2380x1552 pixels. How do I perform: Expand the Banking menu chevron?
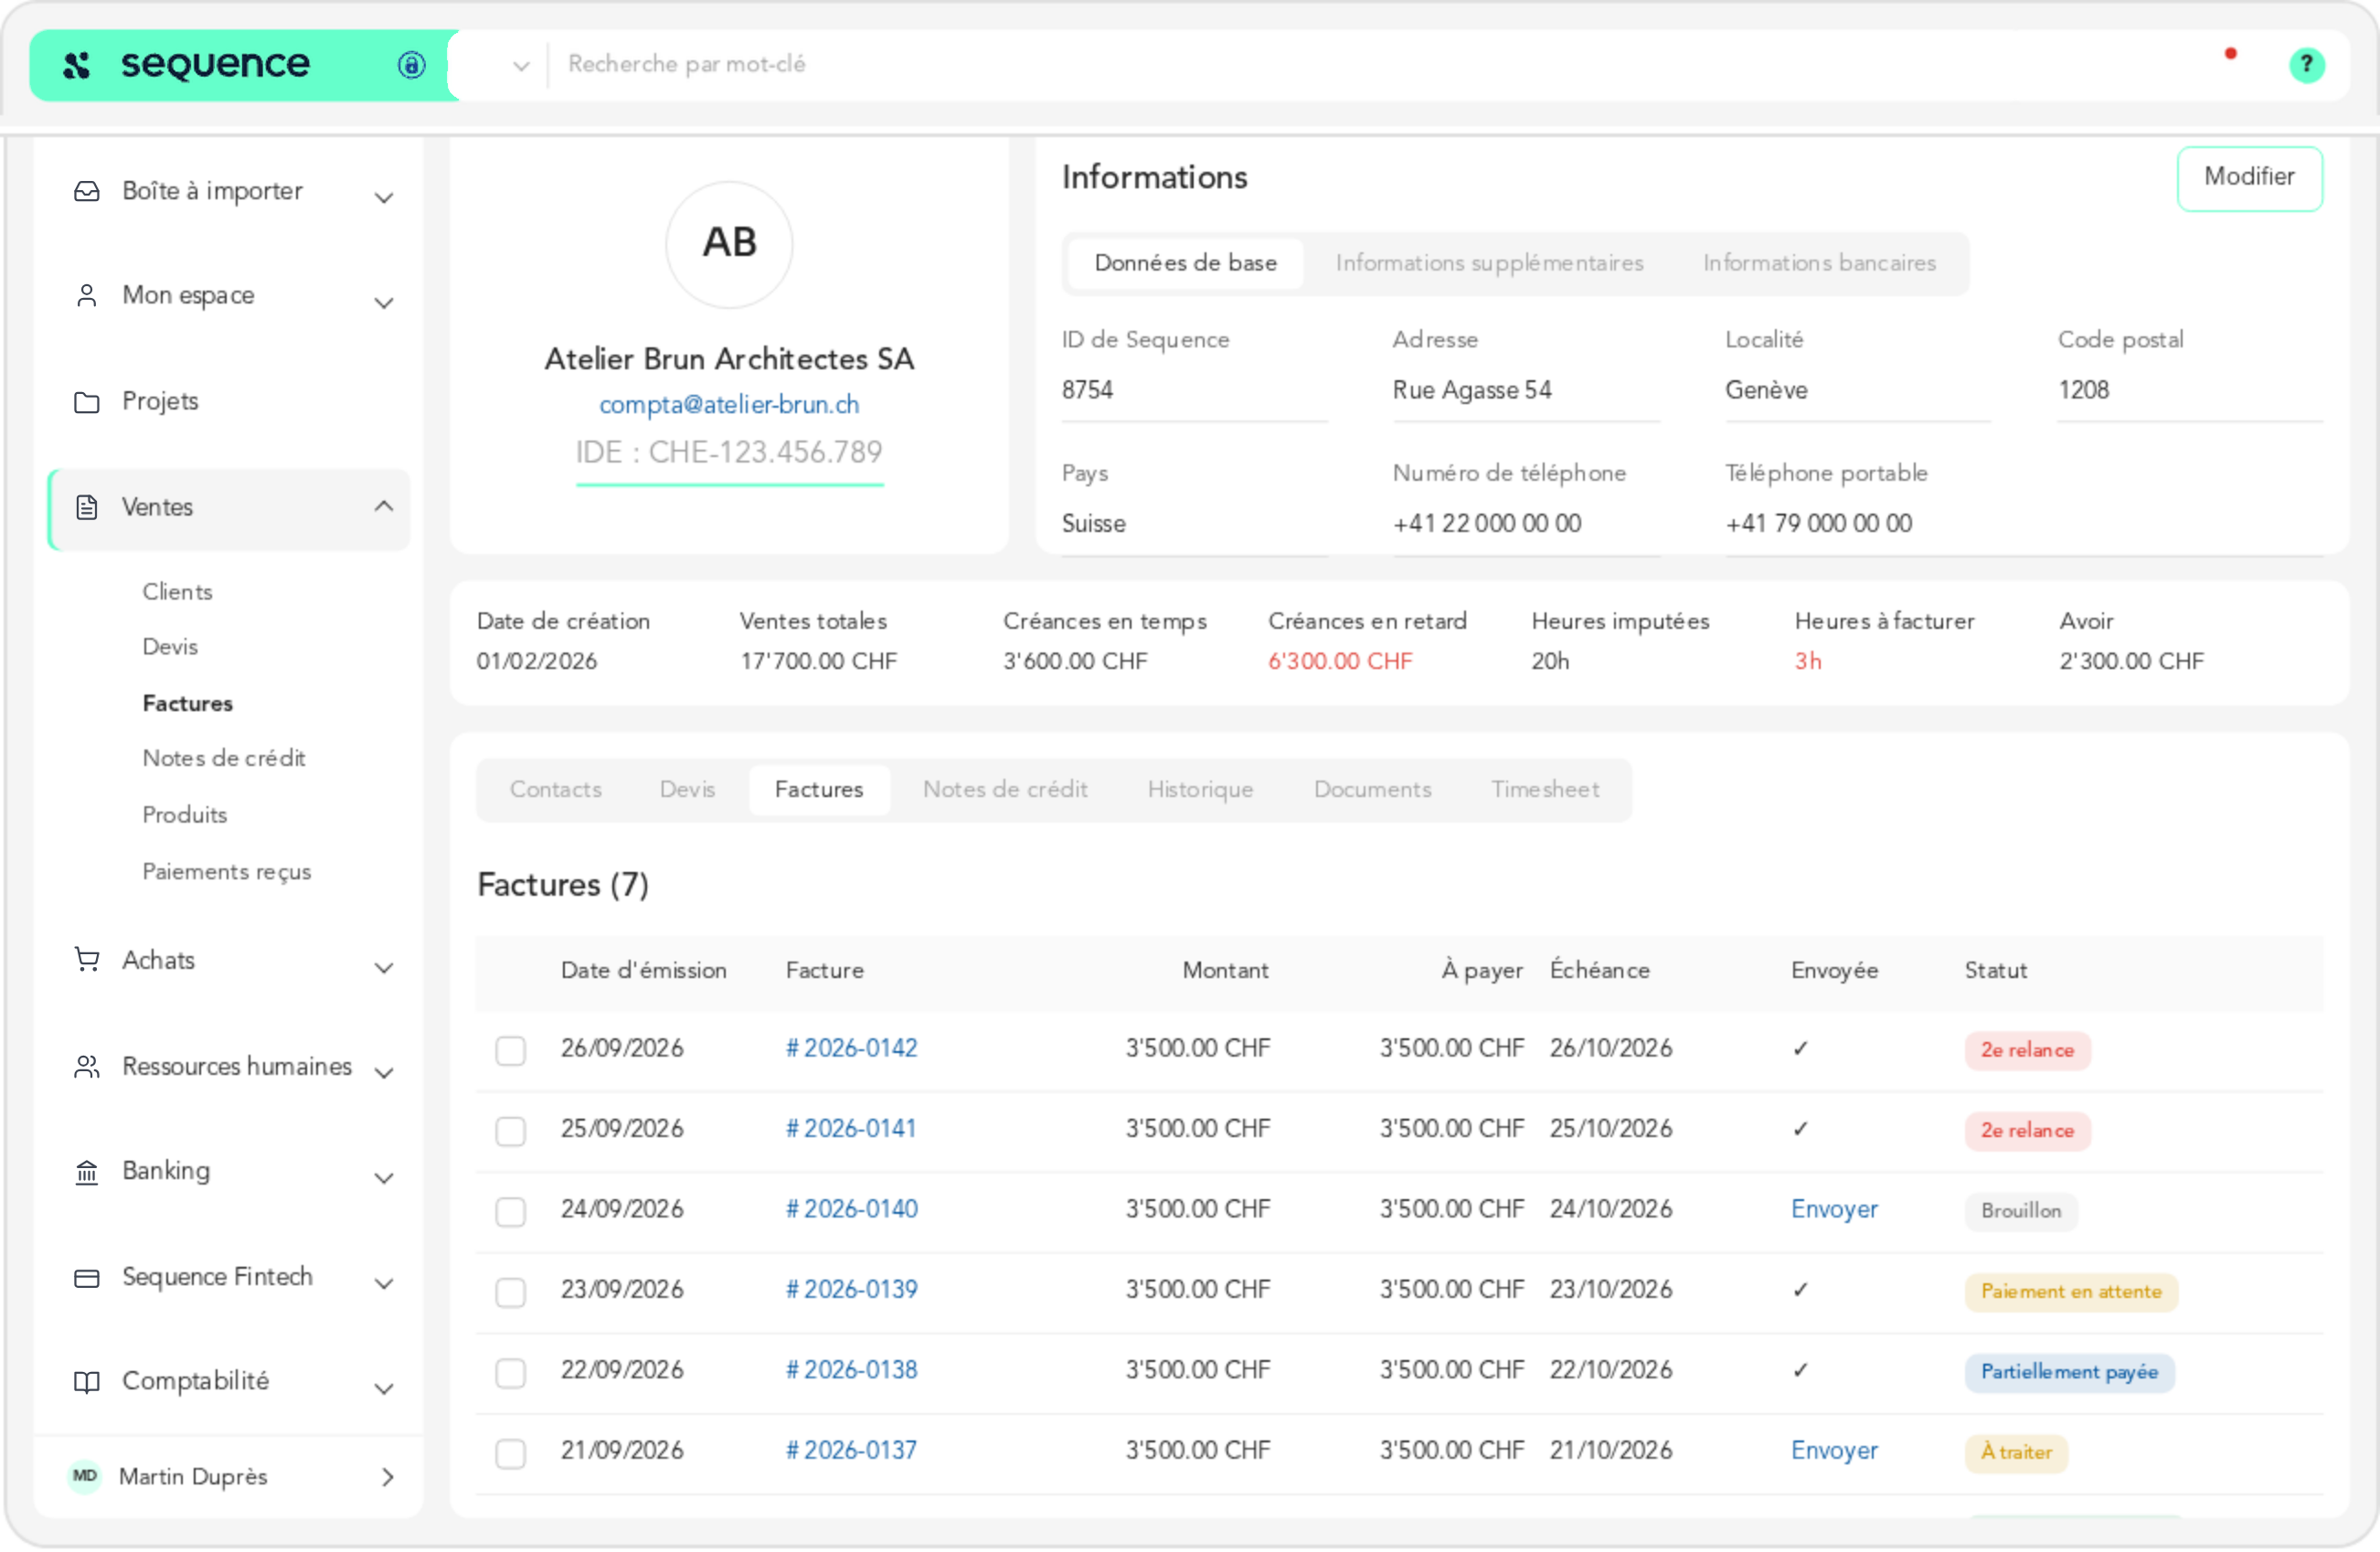pos(383,1178)
